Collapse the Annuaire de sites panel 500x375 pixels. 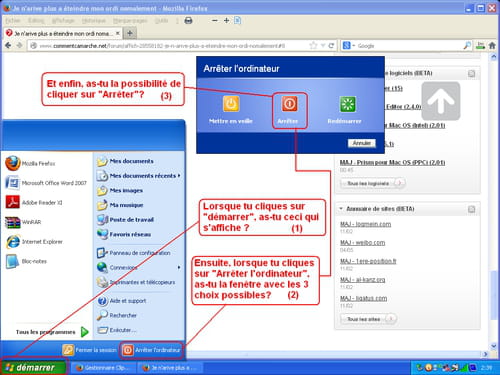341,209
